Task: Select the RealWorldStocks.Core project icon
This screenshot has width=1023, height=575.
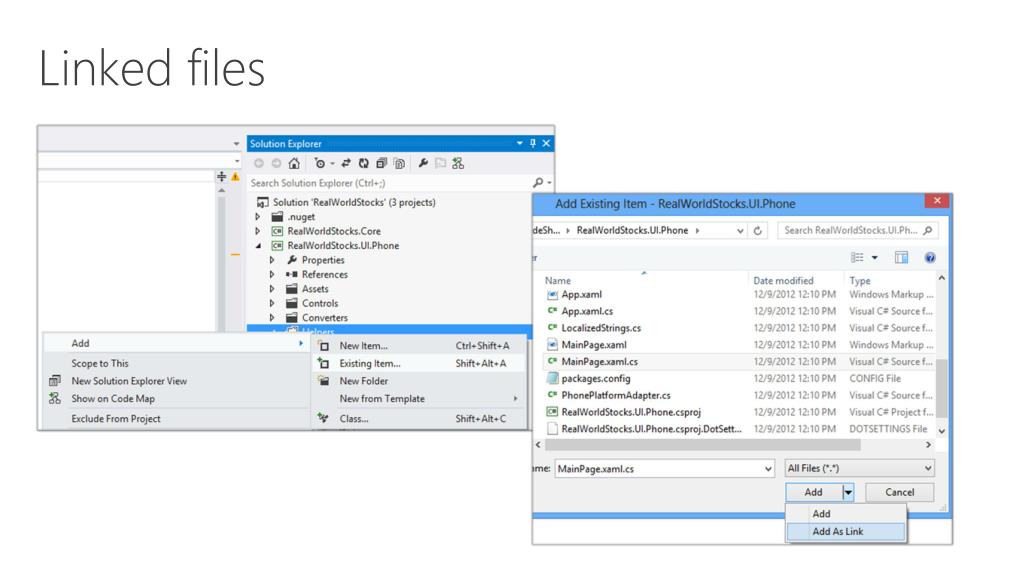Action: point(277,231)
